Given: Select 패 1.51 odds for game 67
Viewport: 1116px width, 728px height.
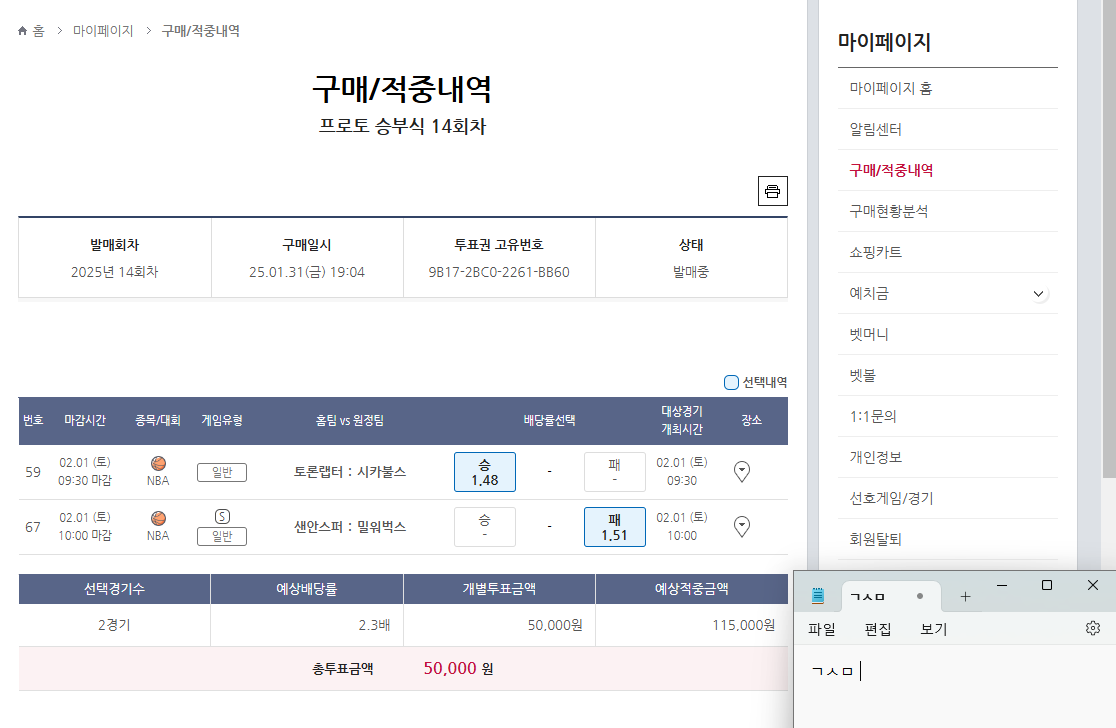Looking at the screenshot, I should [x=614, y=527].
